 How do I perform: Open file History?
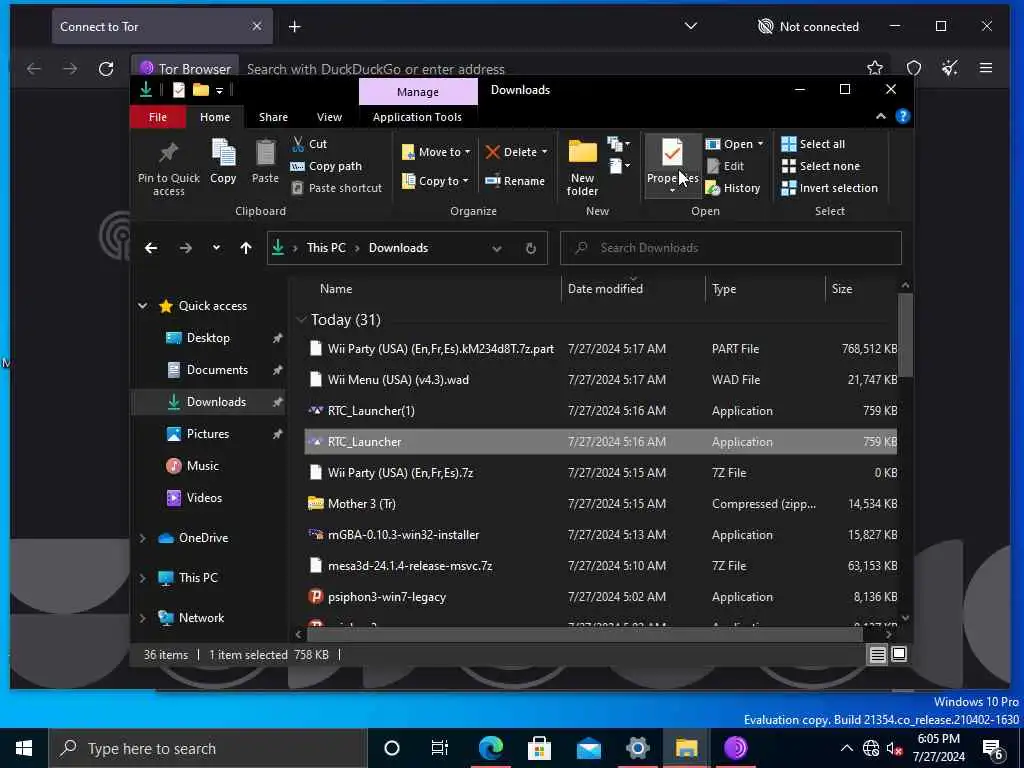(x=733, y=188)
